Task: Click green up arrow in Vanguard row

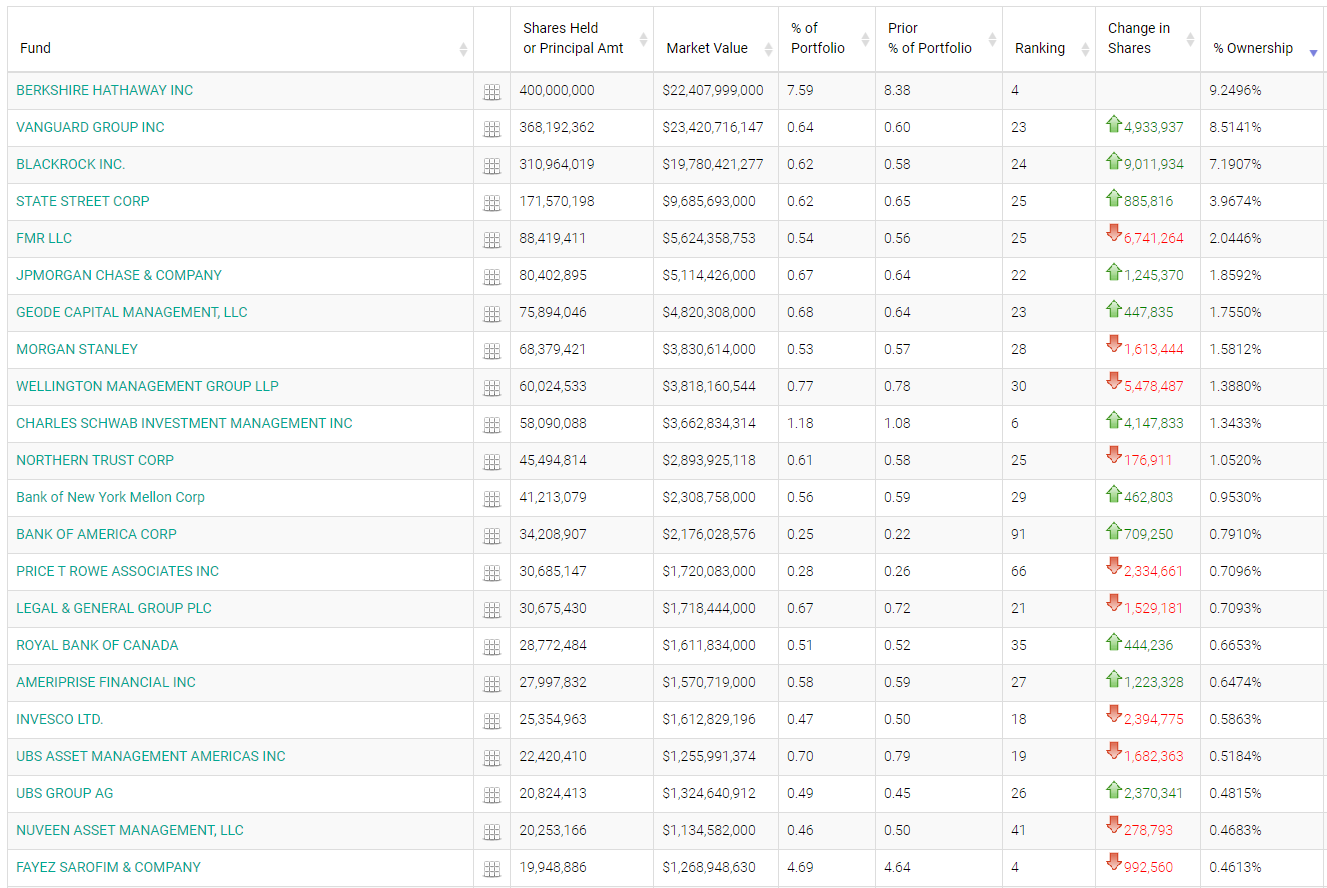Action: pyautogui.click(x=1114, y=124)
